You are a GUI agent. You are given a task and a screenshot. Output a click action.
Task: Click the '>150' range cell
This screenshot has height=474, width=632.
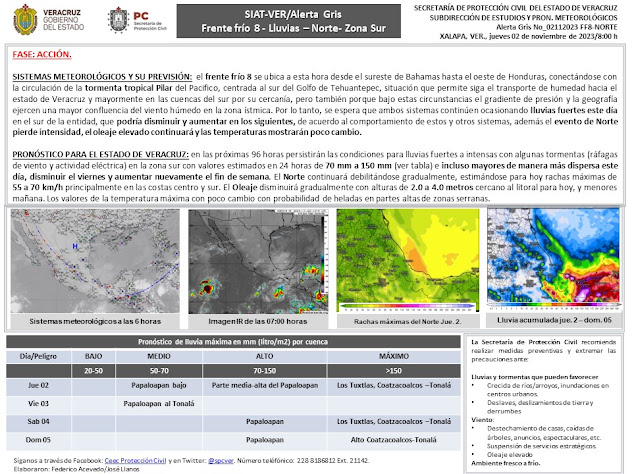click(x=394, y=371)
